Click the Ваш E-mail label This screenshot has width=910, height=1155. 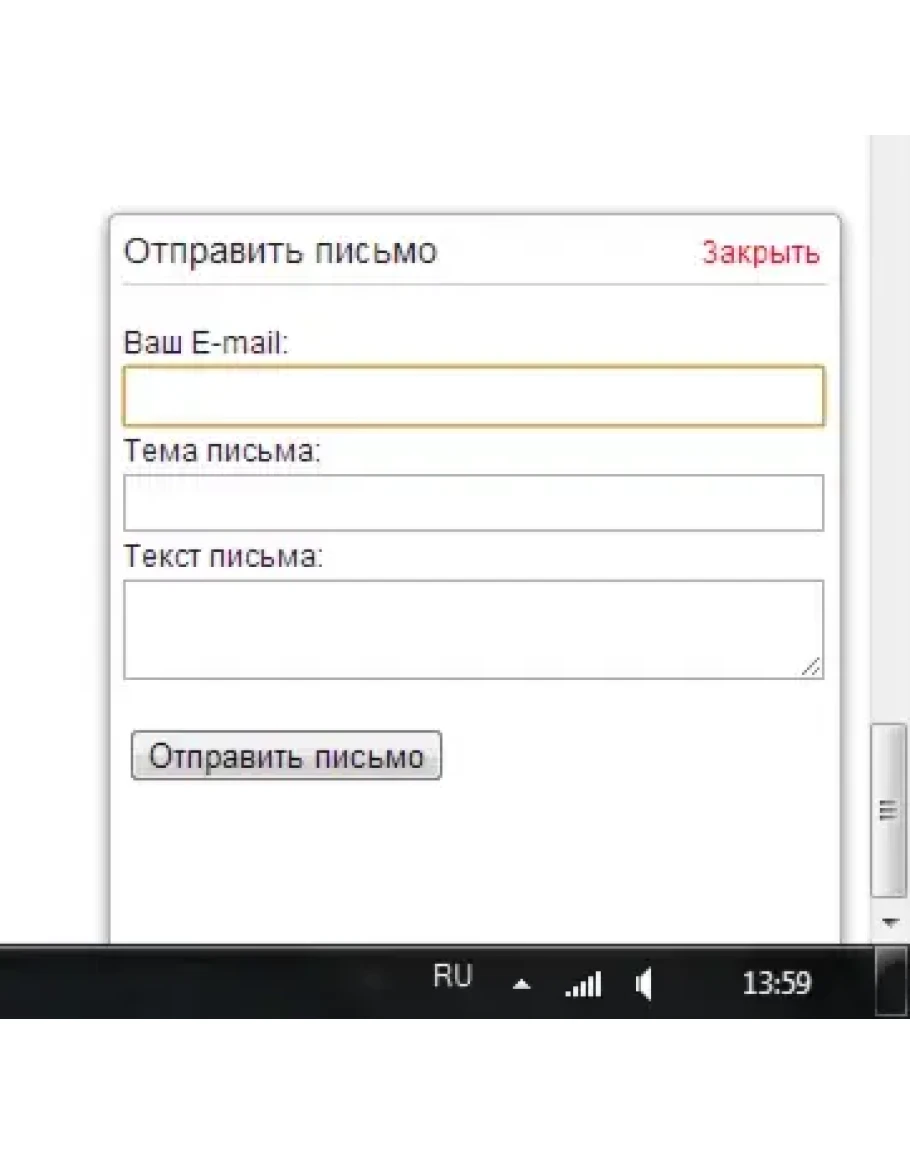pyautogui.click(x=205, y=343)
